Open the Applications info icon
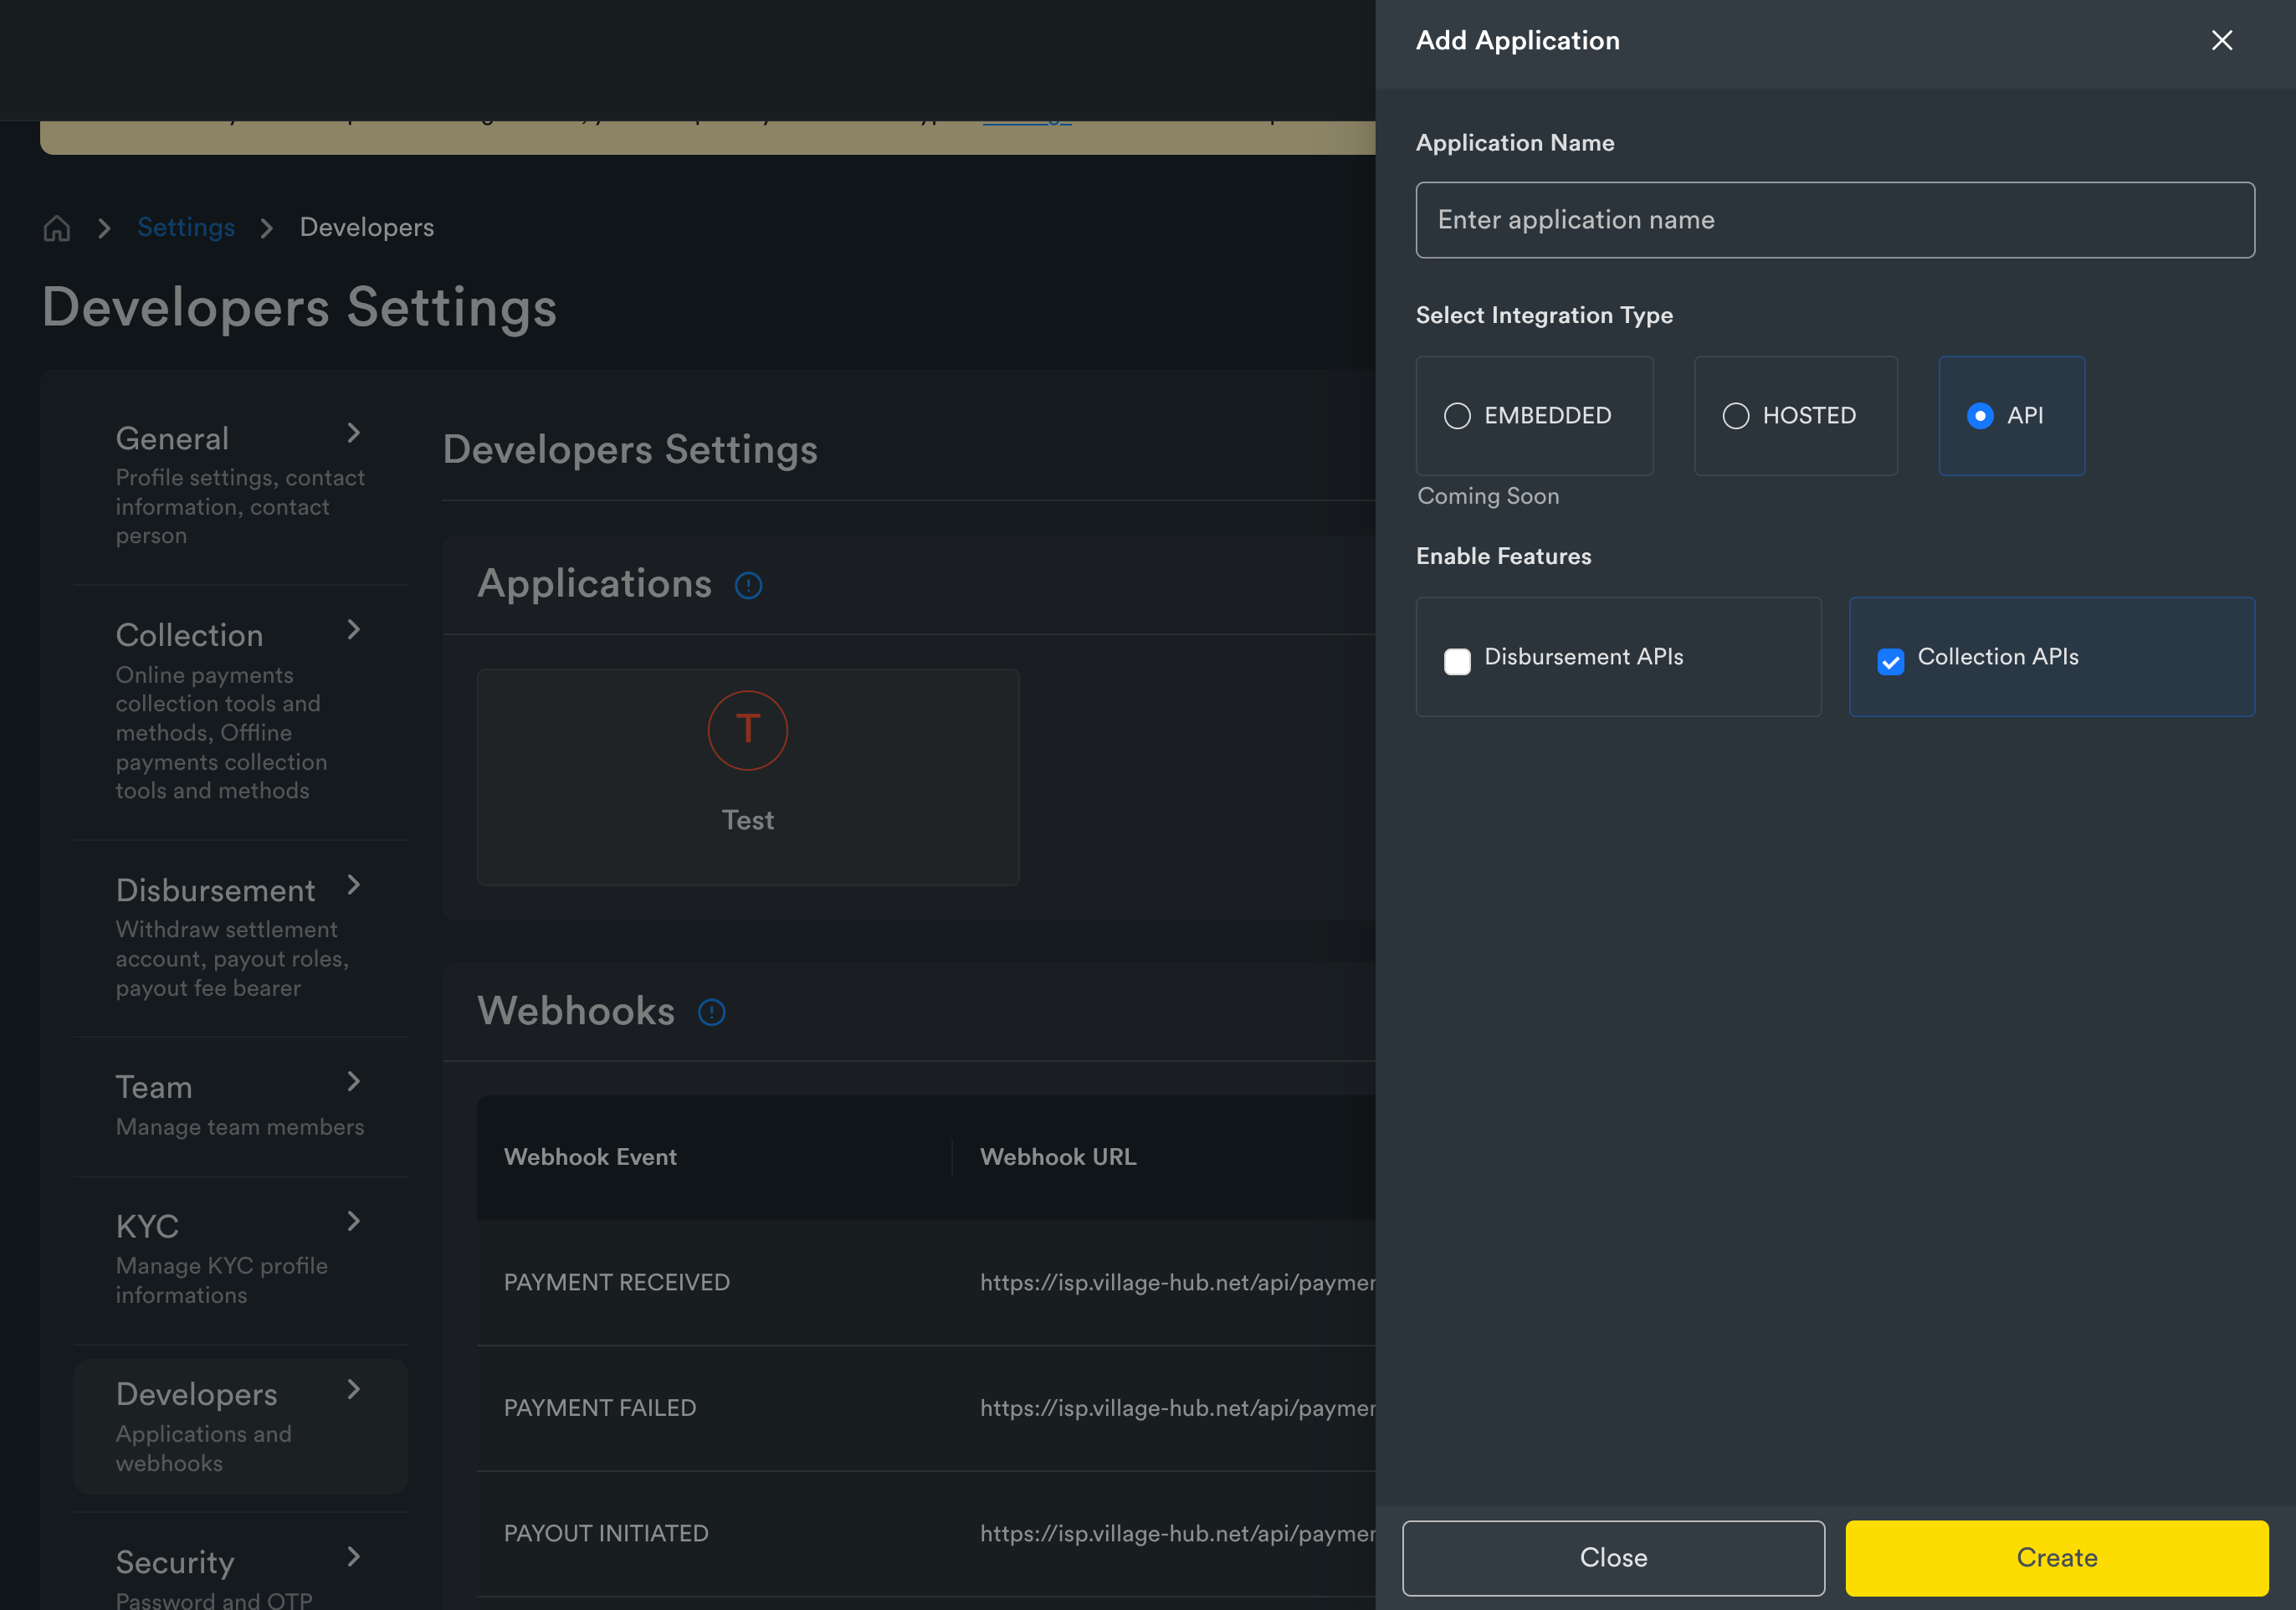The image size is (2296, 1610). tap(748, 585)
